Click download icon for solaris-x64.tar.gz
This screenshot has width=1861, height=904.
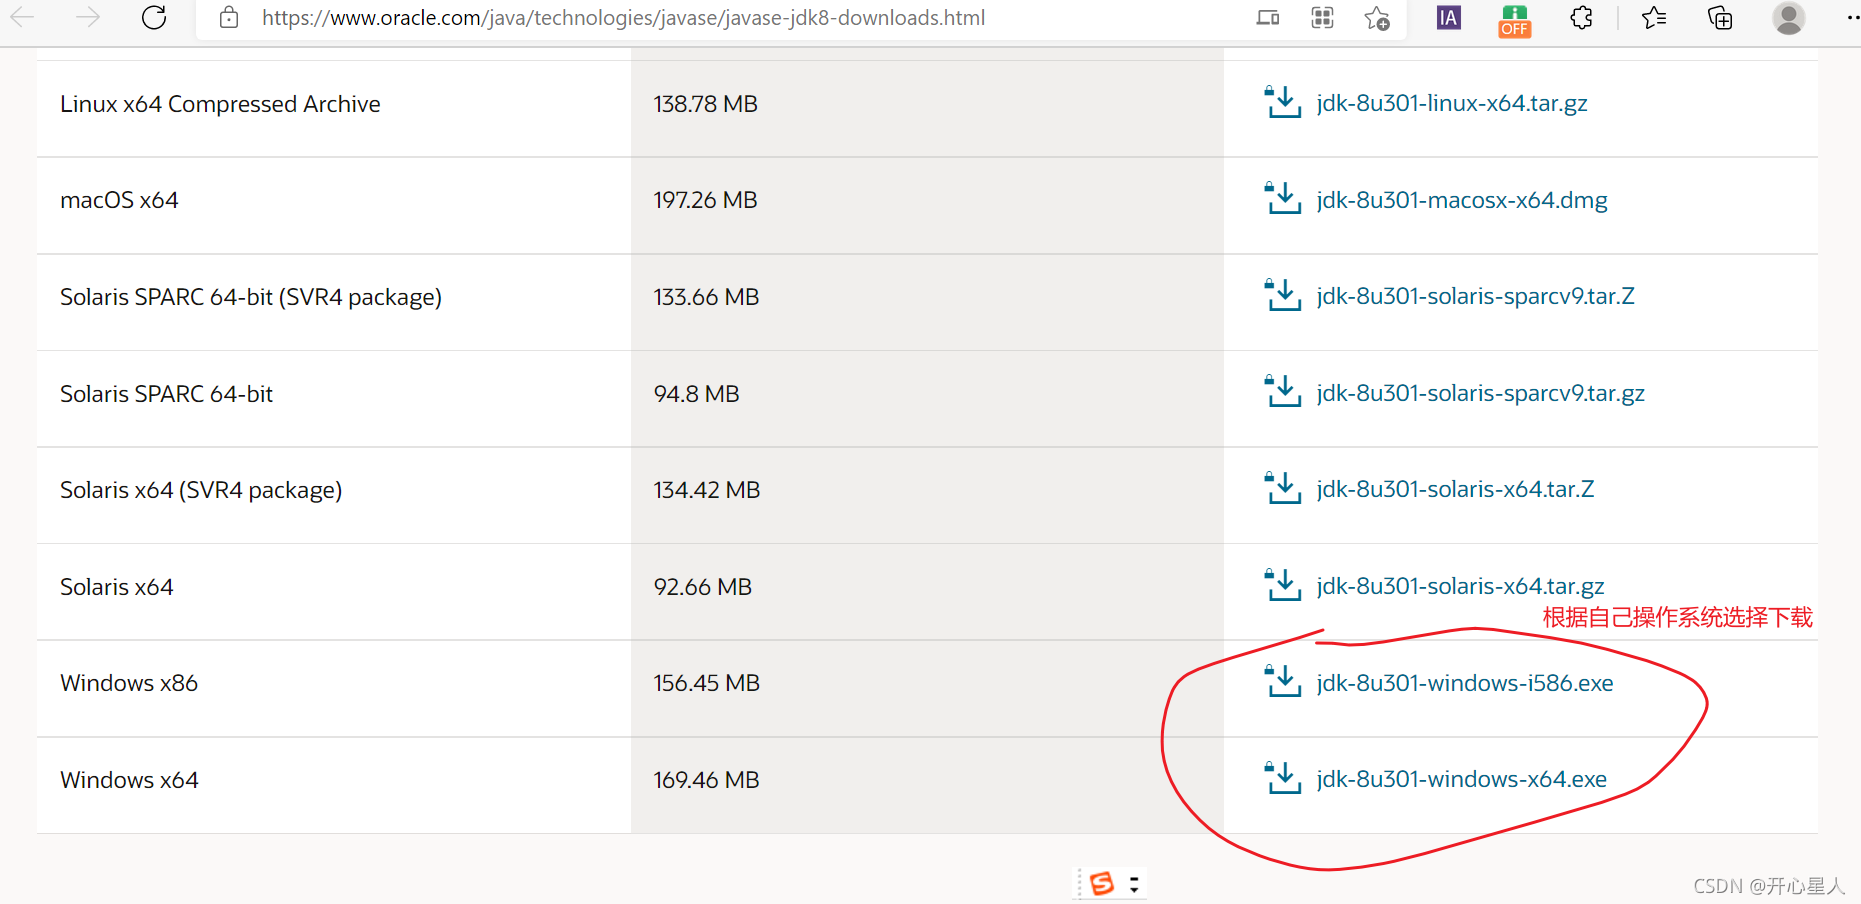(1282, 585)
